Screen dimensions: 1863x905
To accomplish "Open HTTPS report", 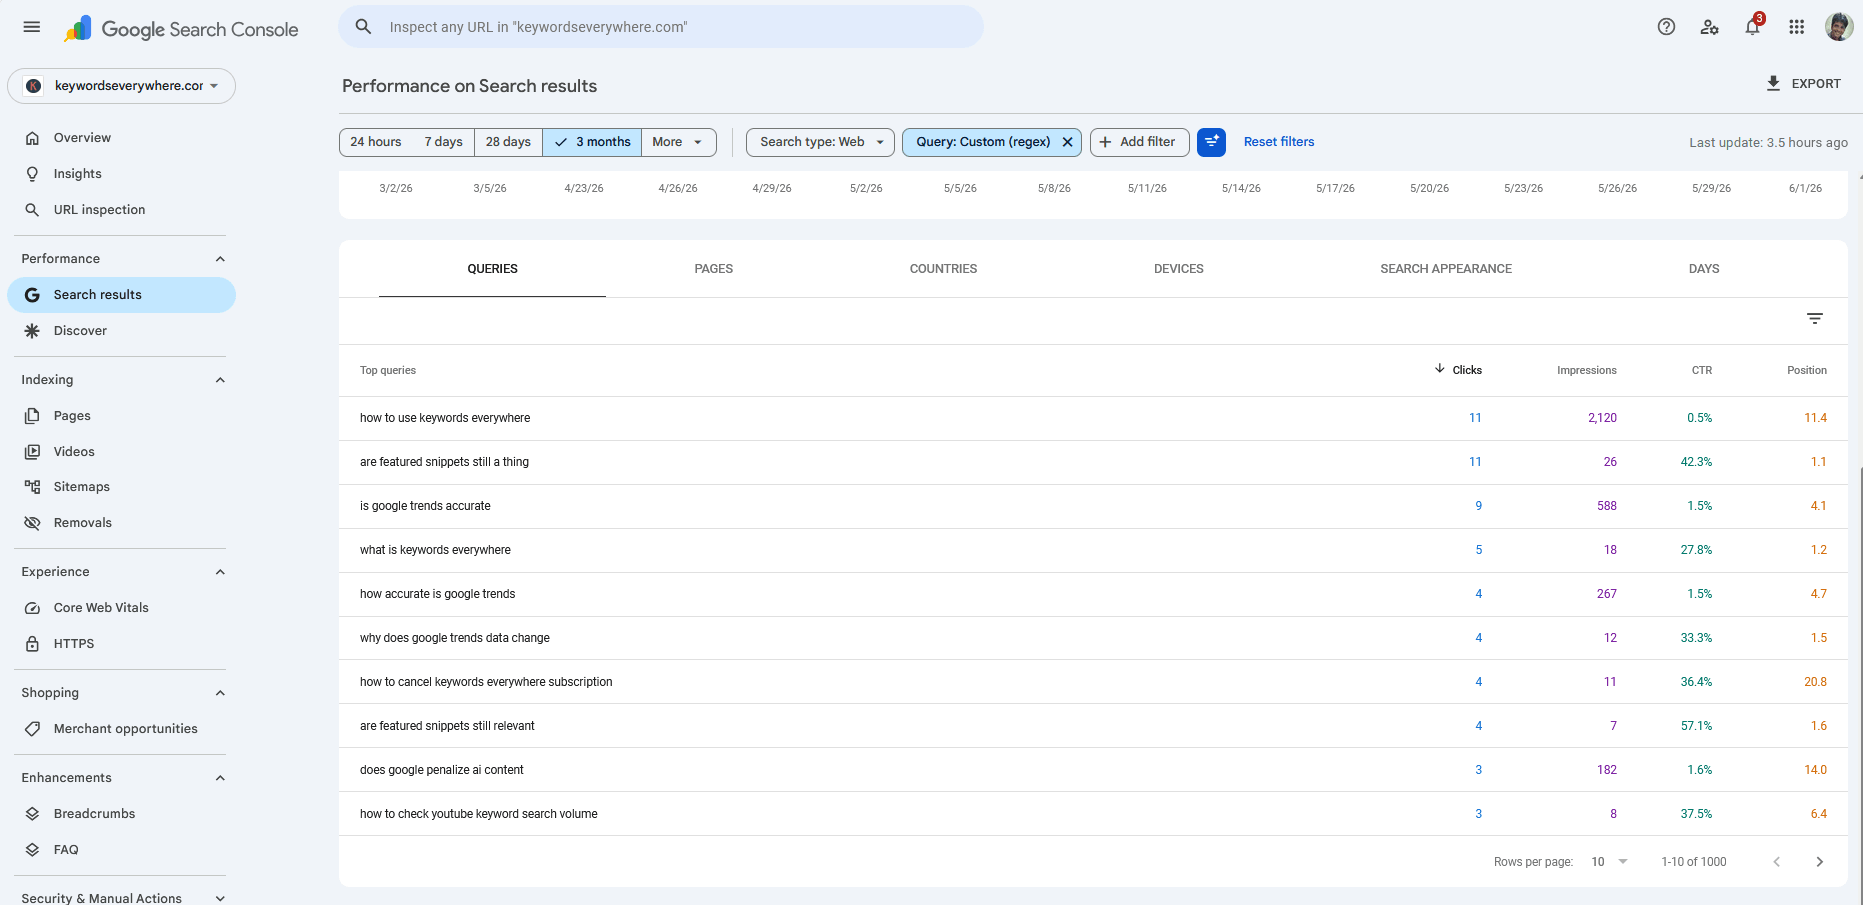I will (121, 644).
